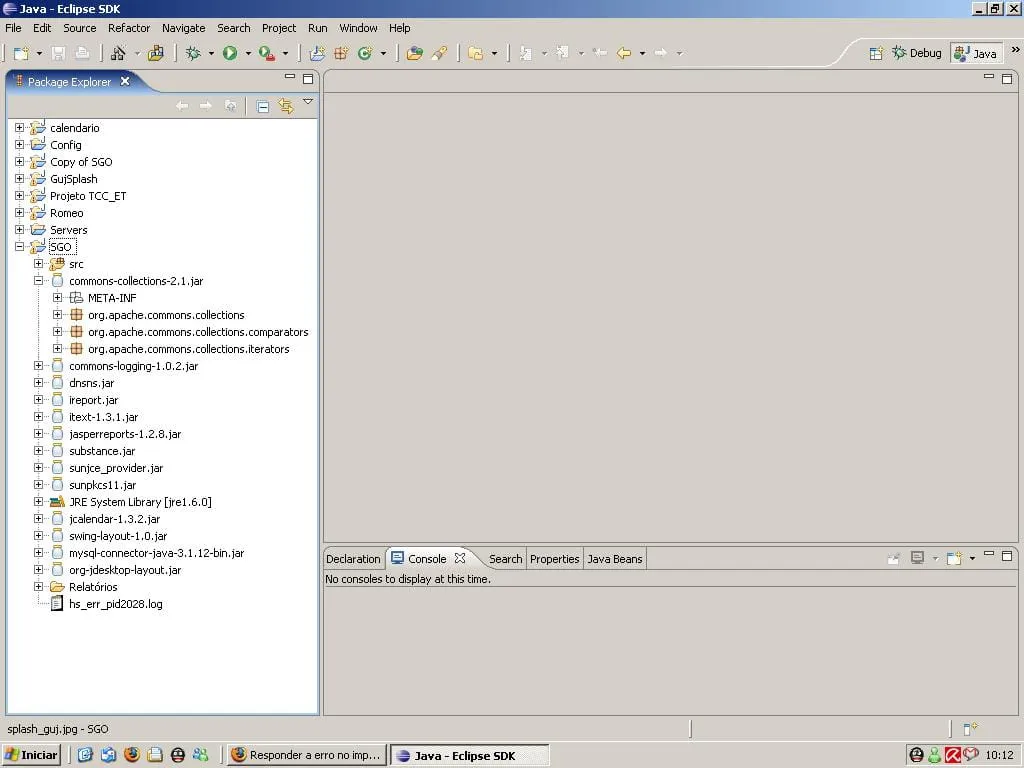Maximize the Console panel
Screen dimensions: 1024x768
1006,556
